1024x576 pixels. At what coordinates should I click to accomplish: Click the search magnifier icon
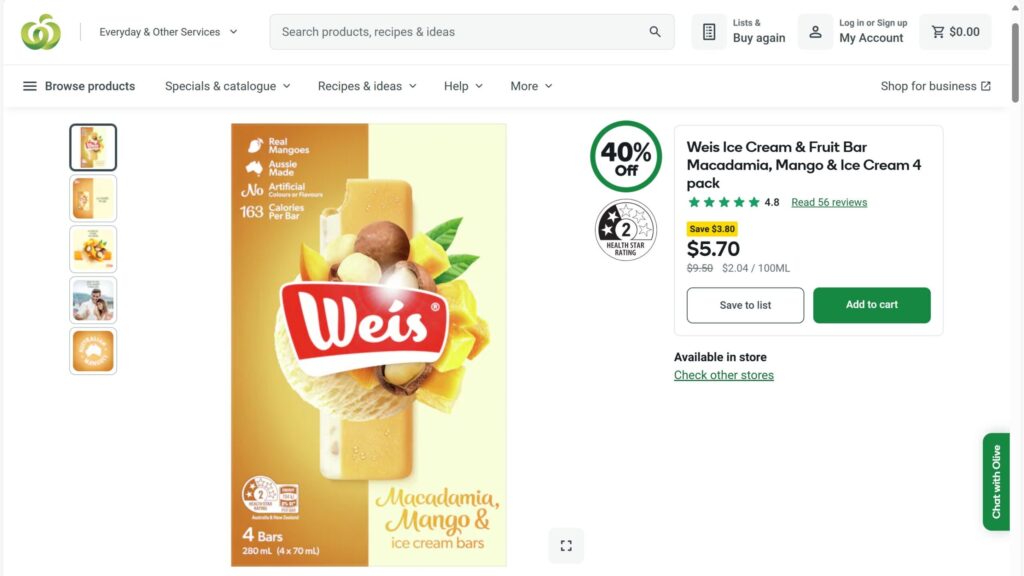point(655,32)
